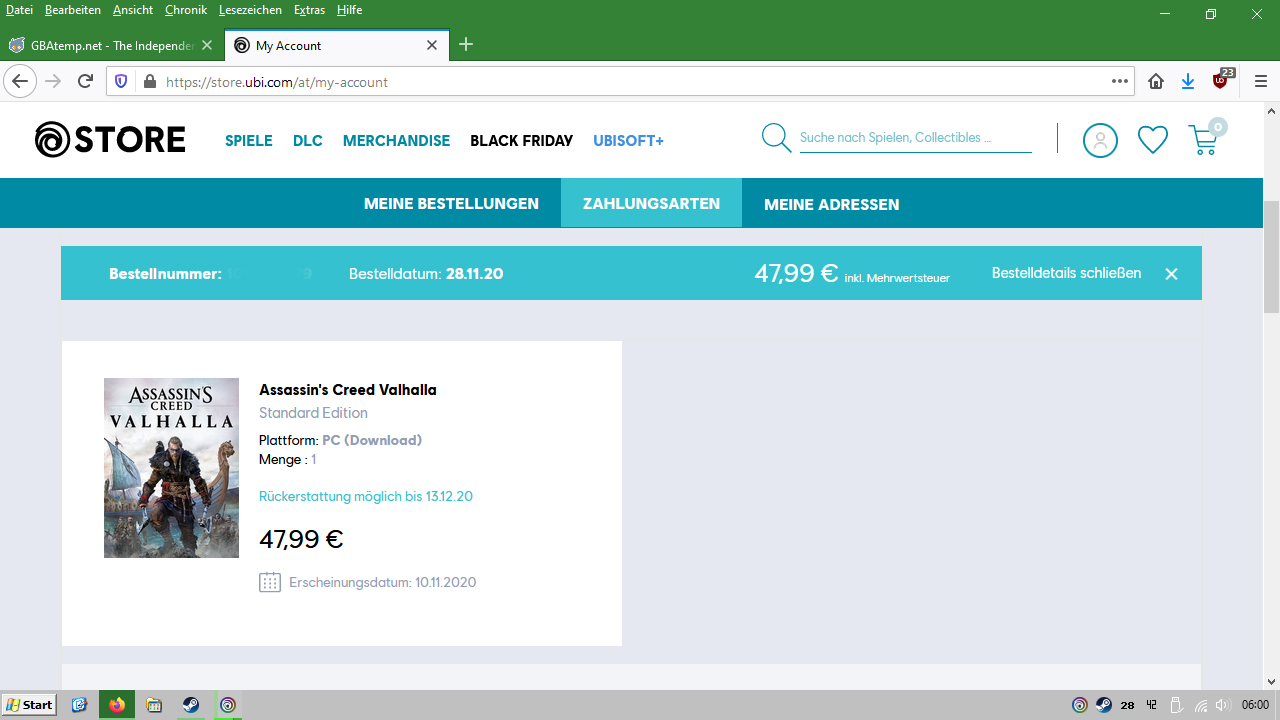Close order details with the X icon
The width and height of the screenshot is (1280, 720).
(1171, 274)
